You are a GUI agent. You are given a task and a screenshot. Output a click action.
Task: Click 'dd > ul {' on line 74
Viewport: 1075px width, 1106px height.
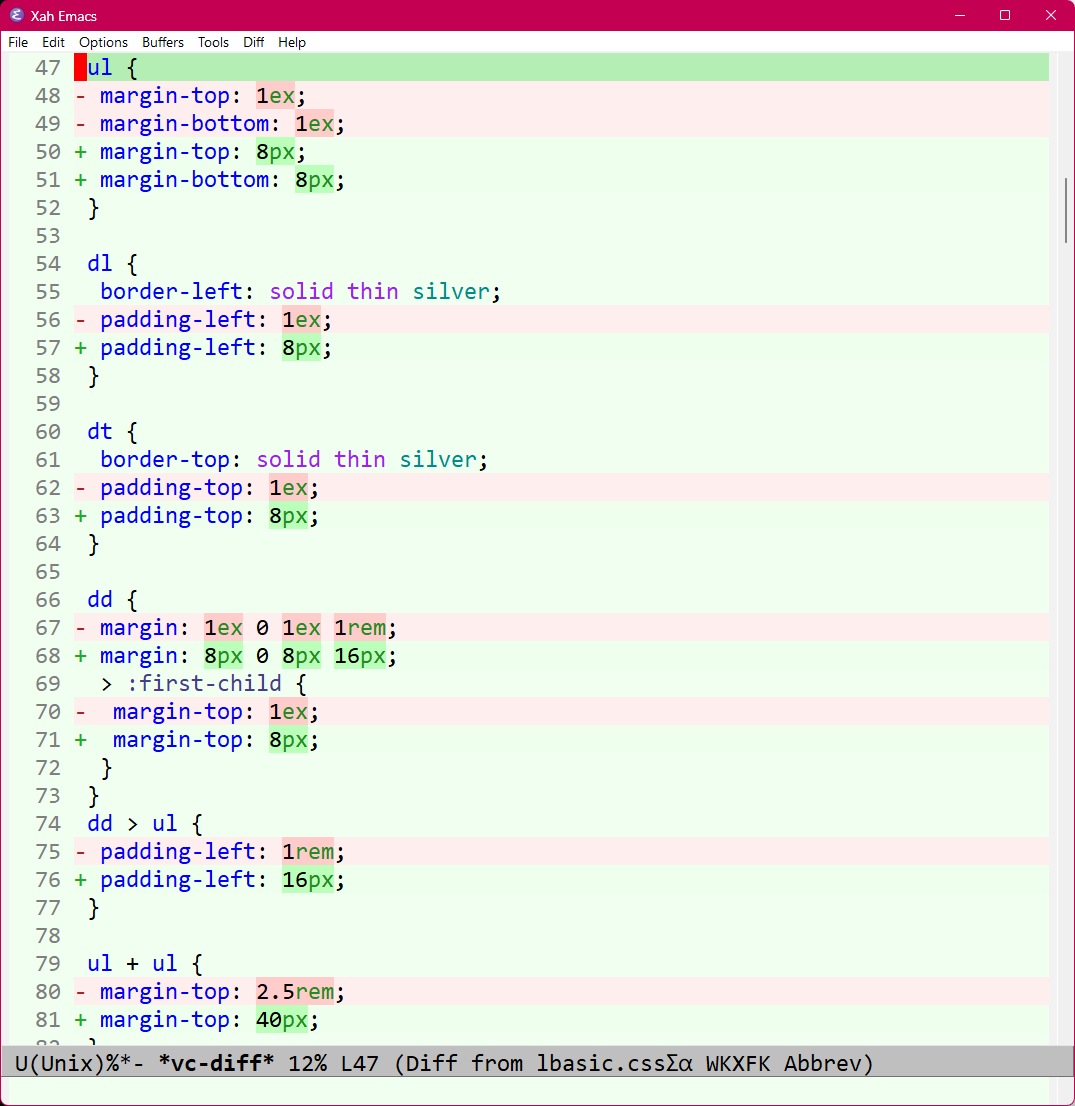(145, 823)
